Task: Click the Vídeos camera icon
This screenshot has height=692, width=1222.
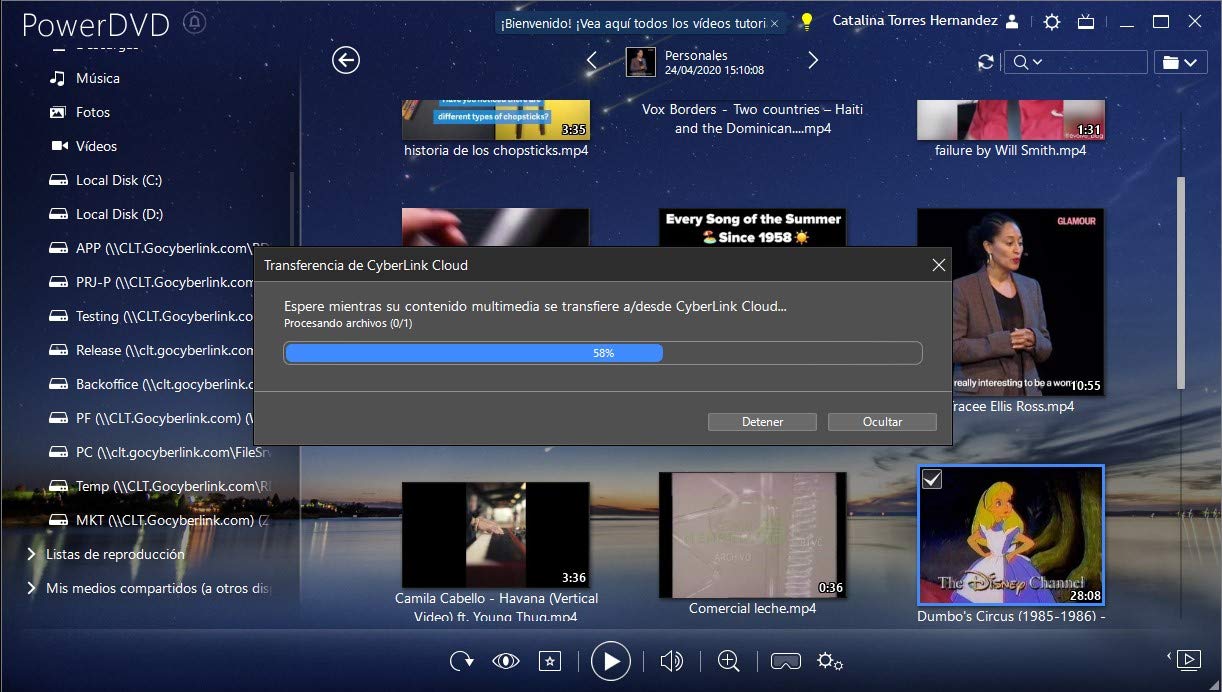Action: pos(58,146)
